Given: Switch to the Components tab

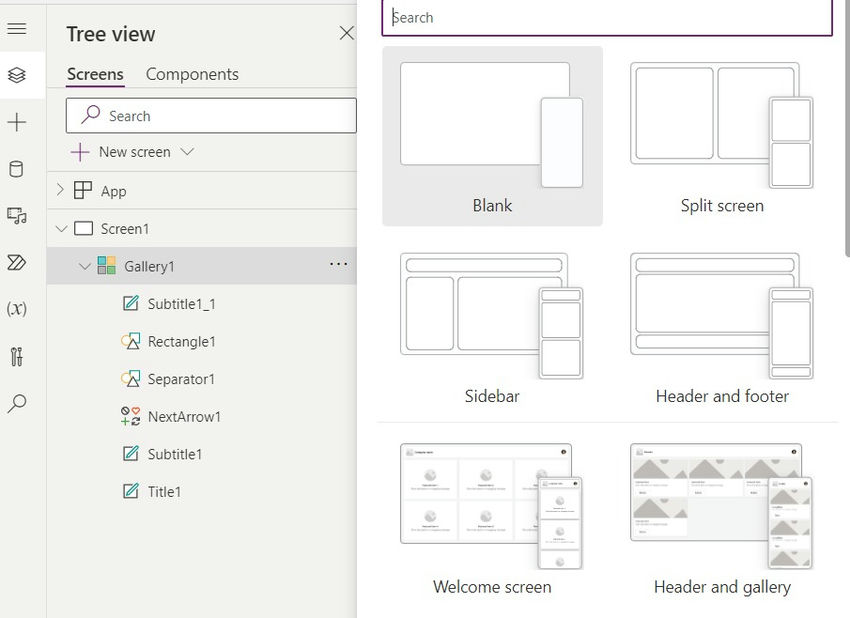Looking at the screenshot, I should pyautogui.click(x=192, y=74).
